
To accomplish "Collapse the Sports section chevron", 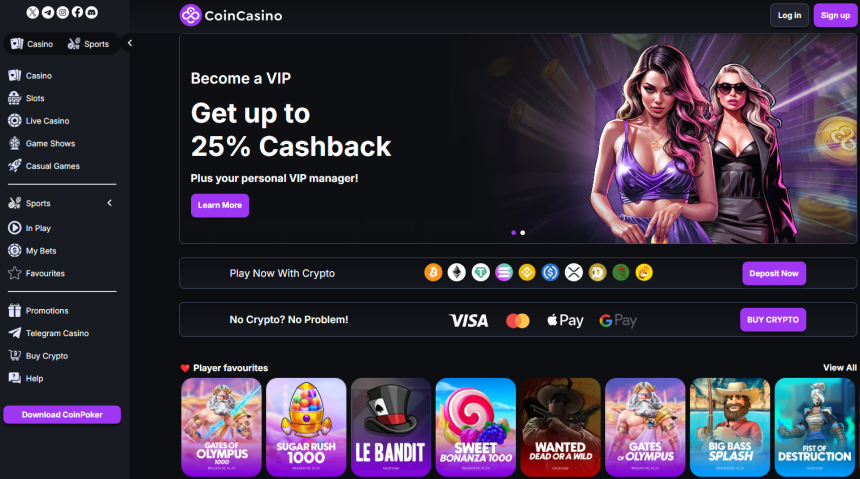I will [110, 203].
